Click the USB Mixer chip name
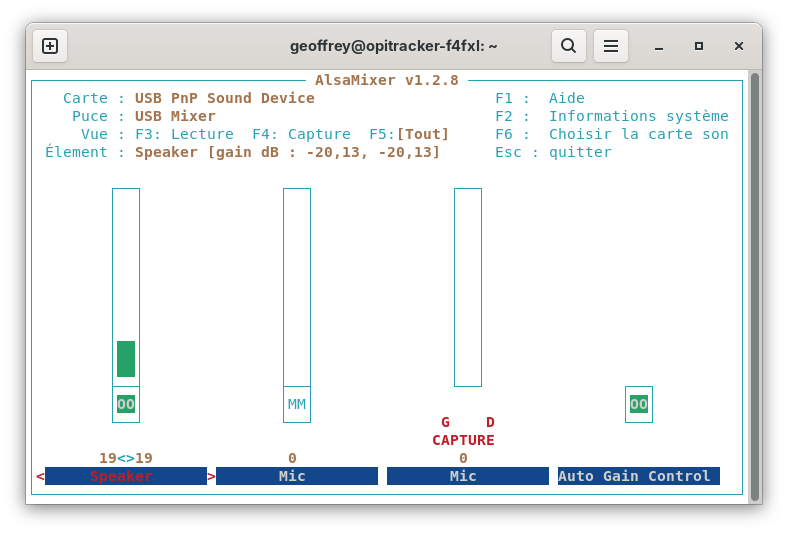788x533 pixels. pyautogui.click(x=175, y=116)
